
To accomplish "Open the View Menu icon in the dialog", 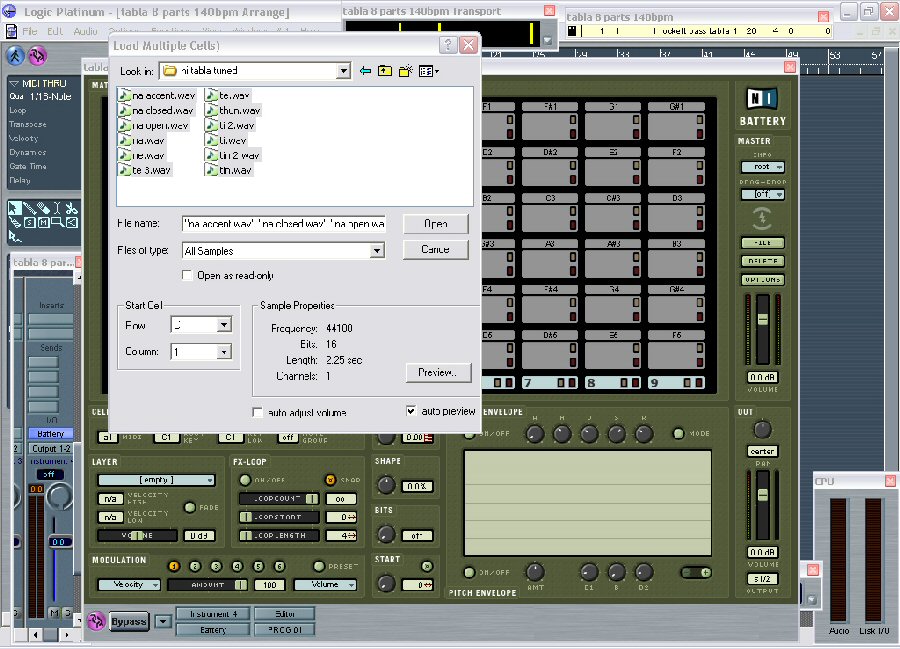I will coord(429,71).
